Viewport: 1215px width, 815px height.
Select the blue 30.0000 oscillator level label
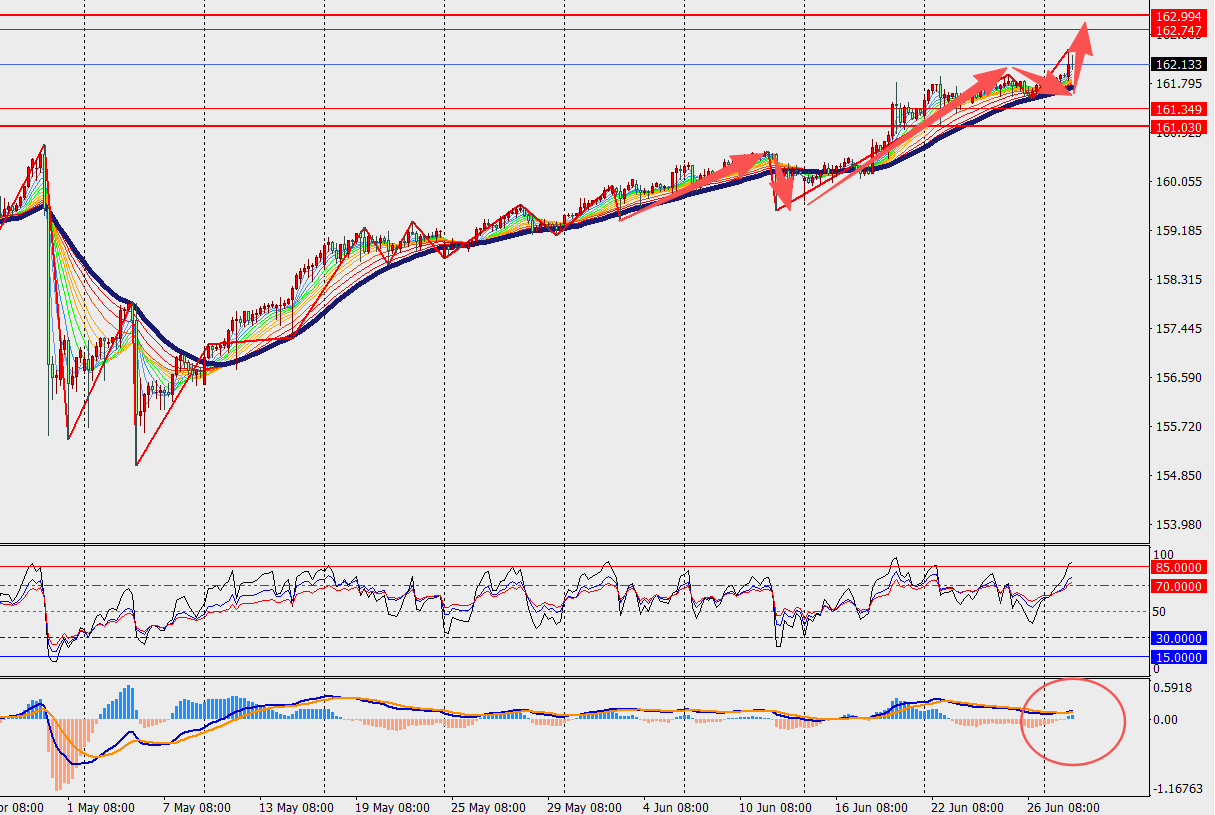click(x=1178, y=638)
